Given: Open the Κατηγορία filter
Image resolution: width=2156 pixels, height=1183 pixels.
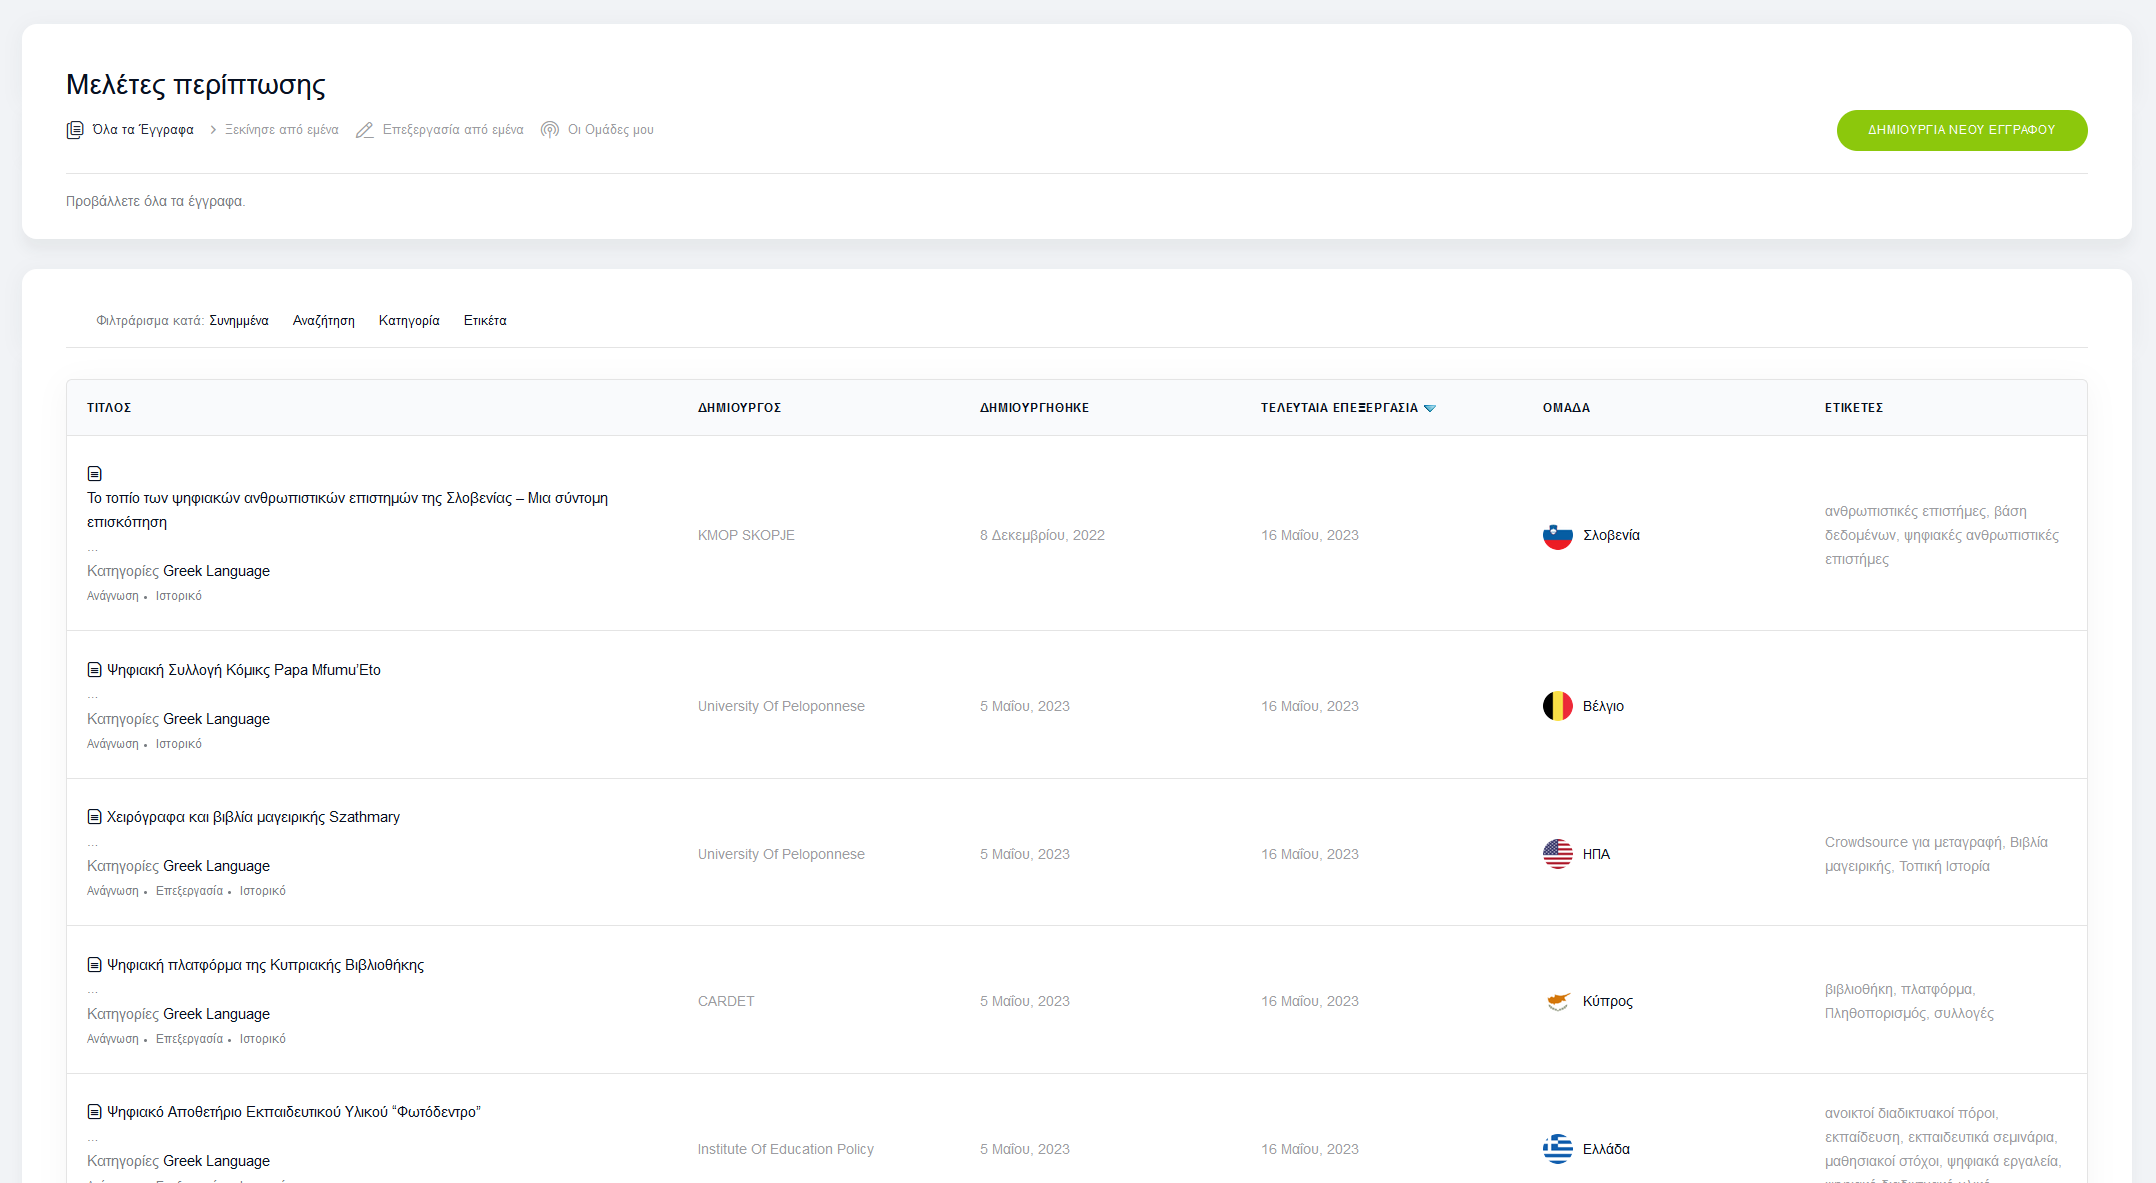Looking at the screenshot, I should pyautogui.click(x=409, y=321).
